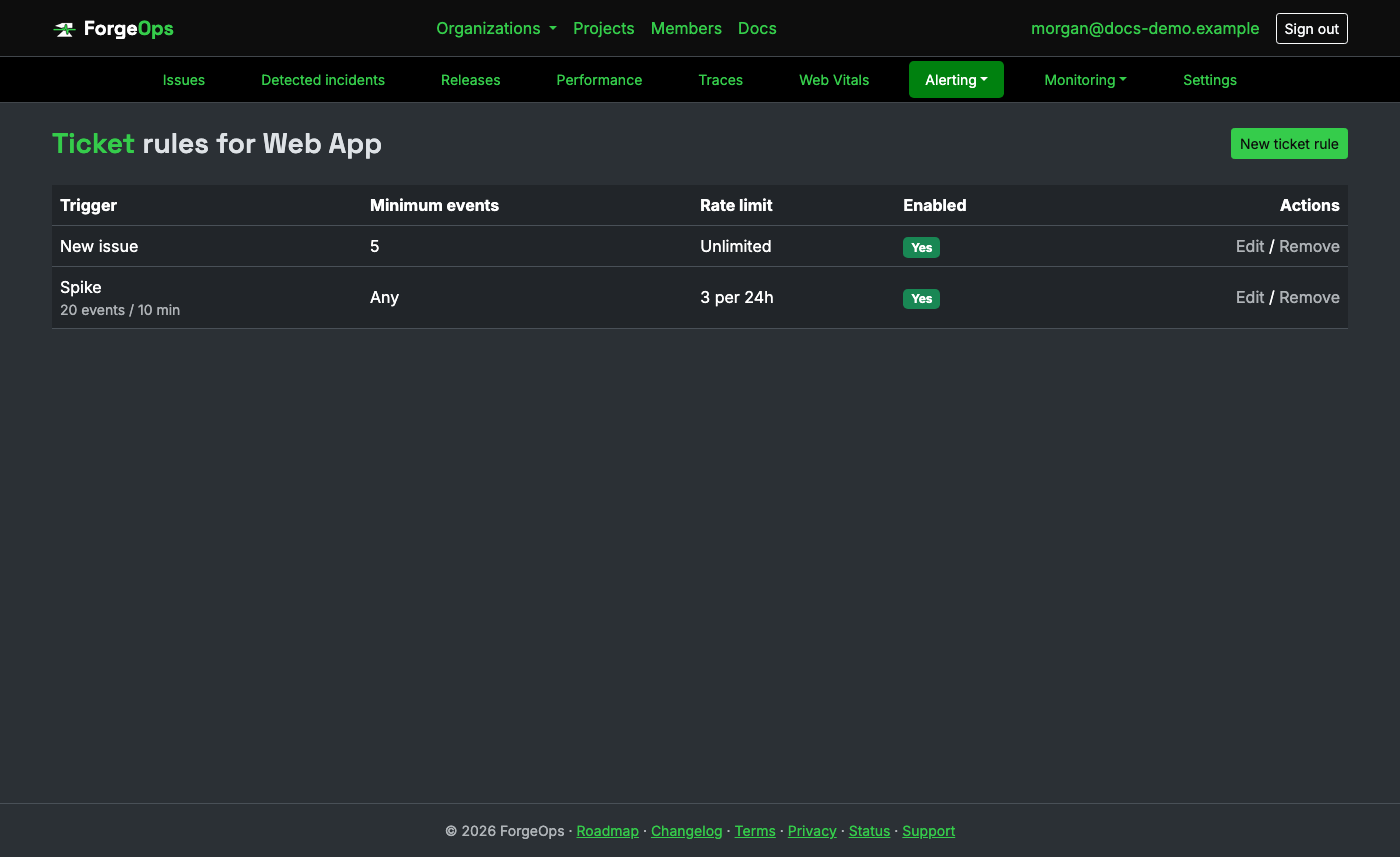Remove the New issue rule
This screenshot has height=857, width=1400.
1309,246
